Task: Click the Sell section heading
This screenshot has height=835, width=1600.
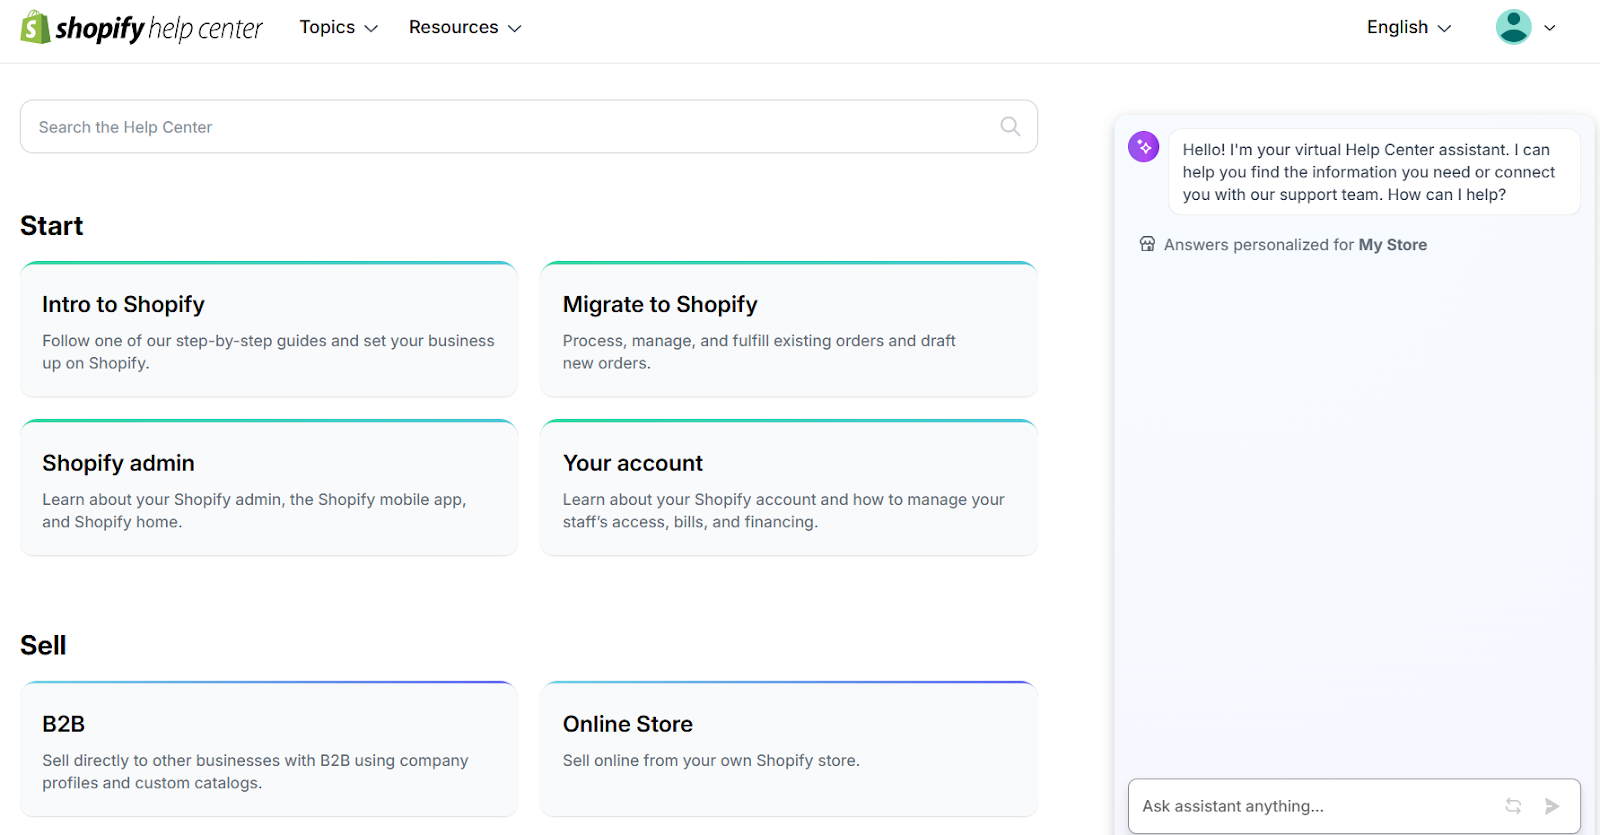Action: (x=43, y=645)
